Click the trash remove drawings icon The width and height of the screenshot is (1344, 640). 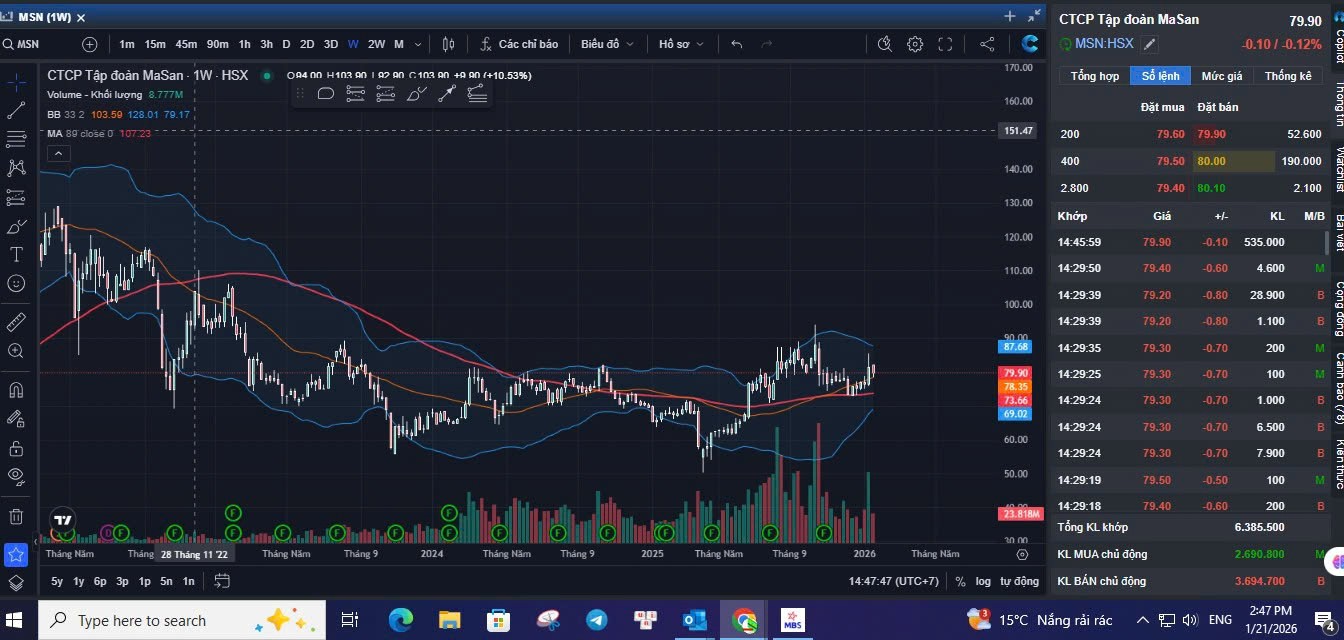(16, 516)
